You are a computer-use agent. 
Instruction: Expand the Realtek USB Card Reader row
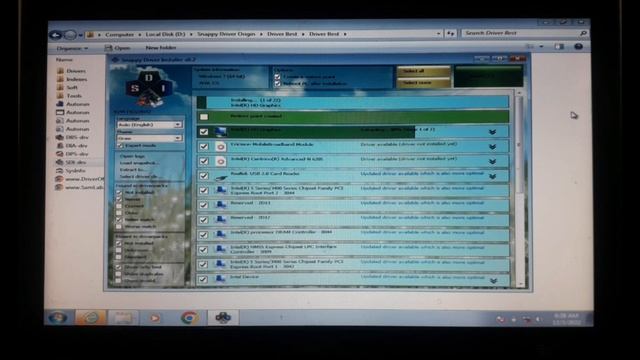[493, 176]
